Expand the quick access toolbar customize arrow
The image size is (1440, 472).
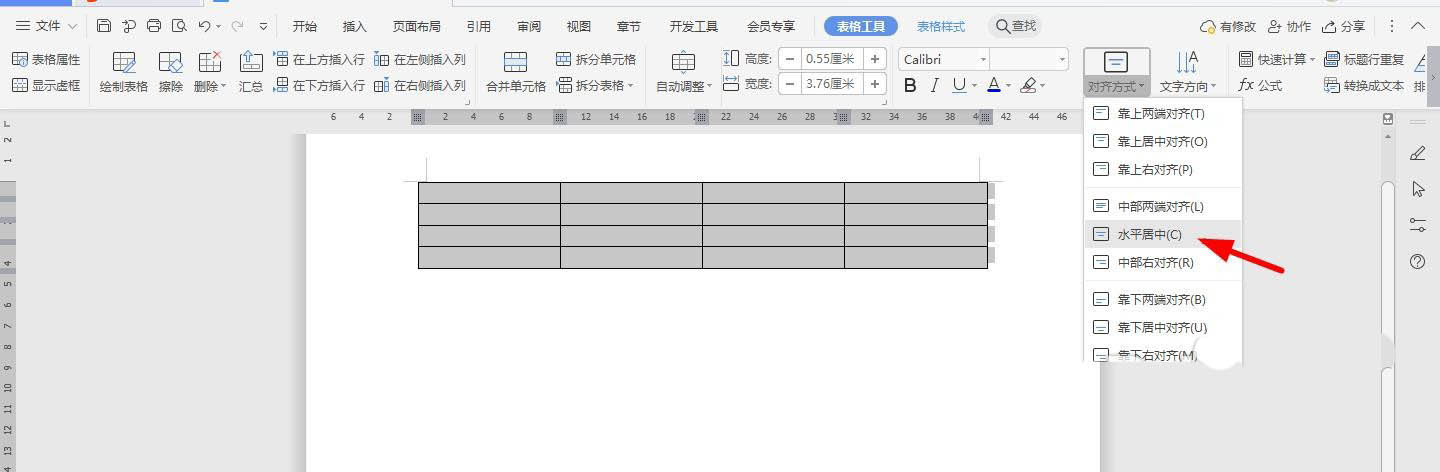coord(263,26)
